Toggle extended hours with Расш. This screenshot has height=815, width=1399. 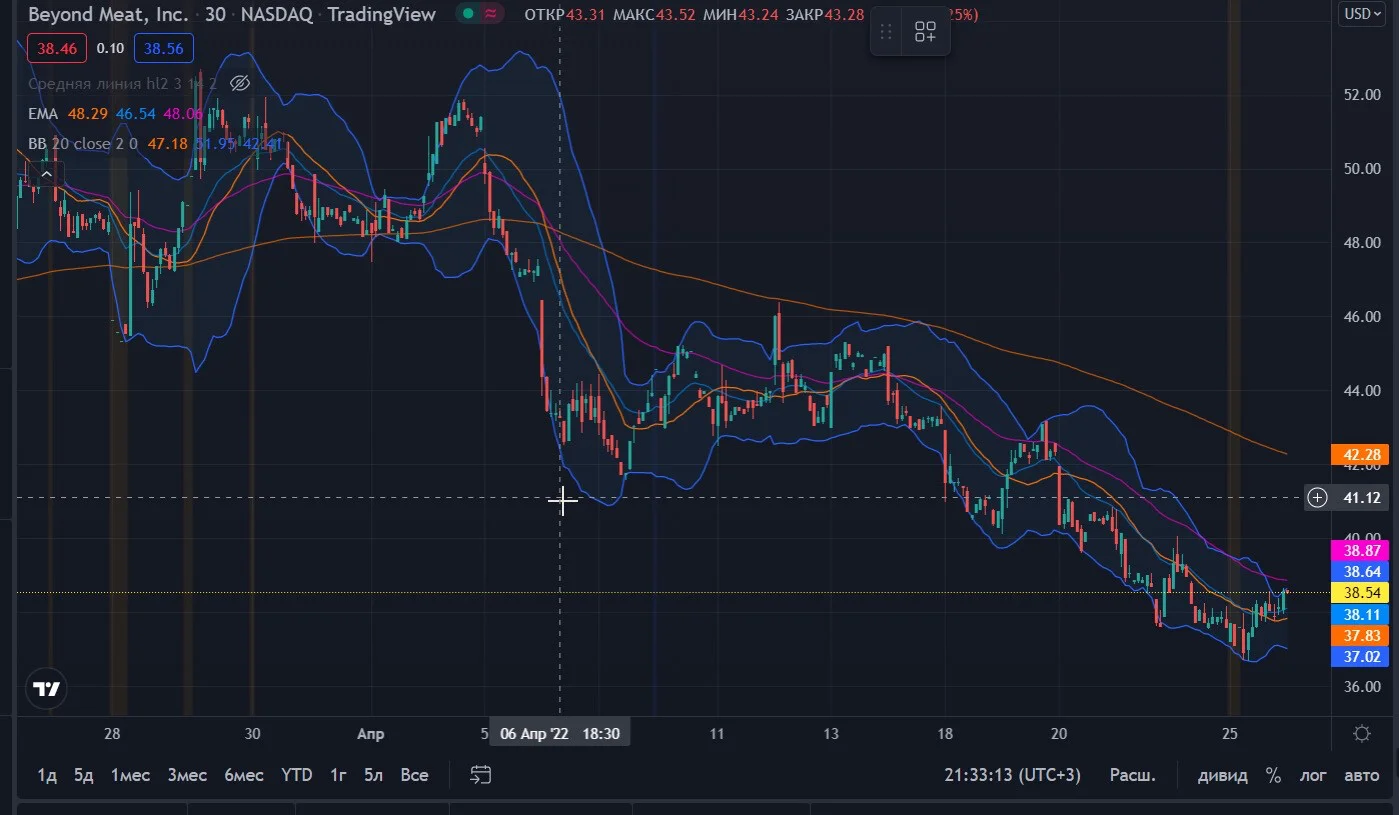point(1133,775)
